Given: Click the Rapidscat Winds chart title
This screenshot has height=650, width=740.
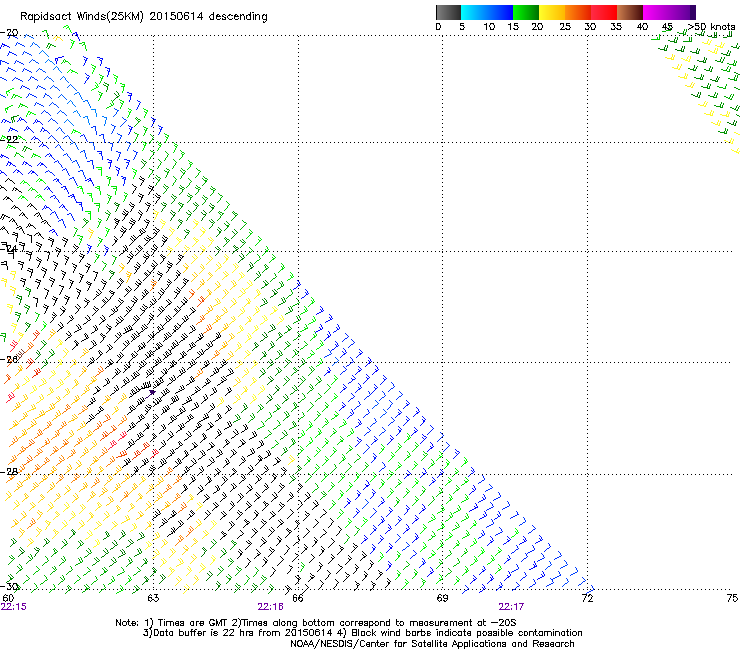Looking at the screenshot, I should click(144, 17).
